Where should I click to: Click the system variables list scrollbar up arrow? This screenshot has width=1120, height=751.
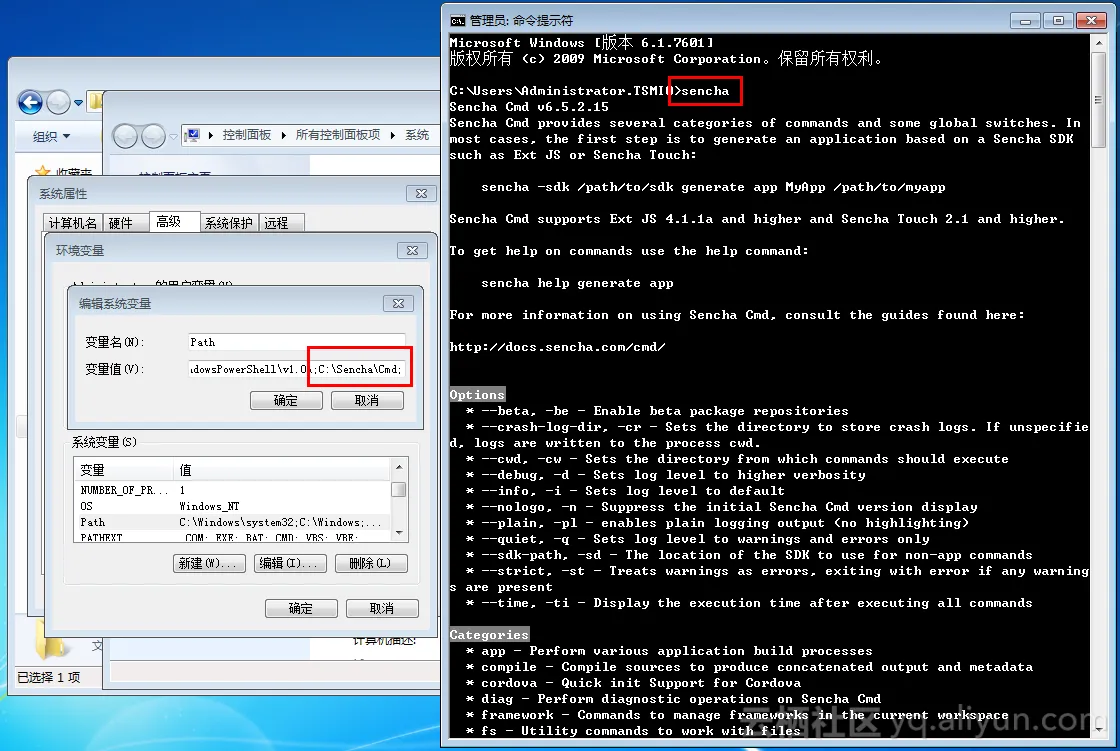(399, 467)
